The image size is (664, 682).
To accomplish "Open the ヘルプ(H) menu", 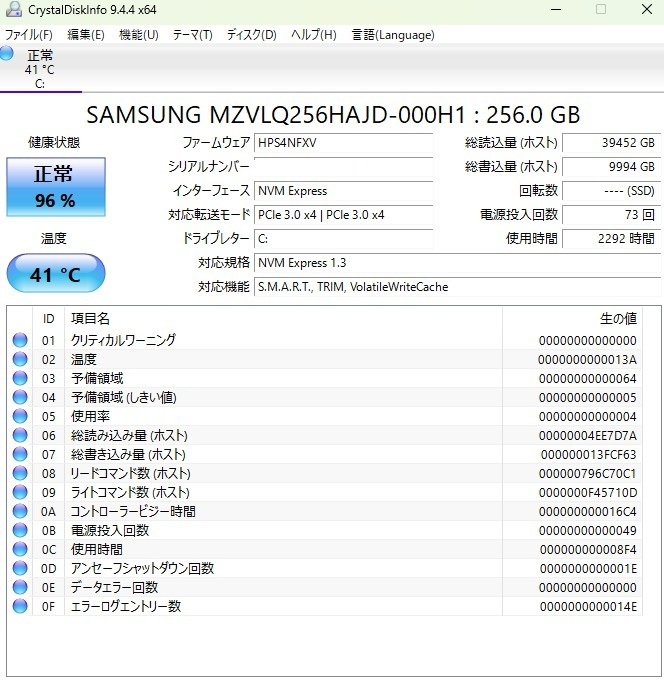I will click(x=314, y=35).
